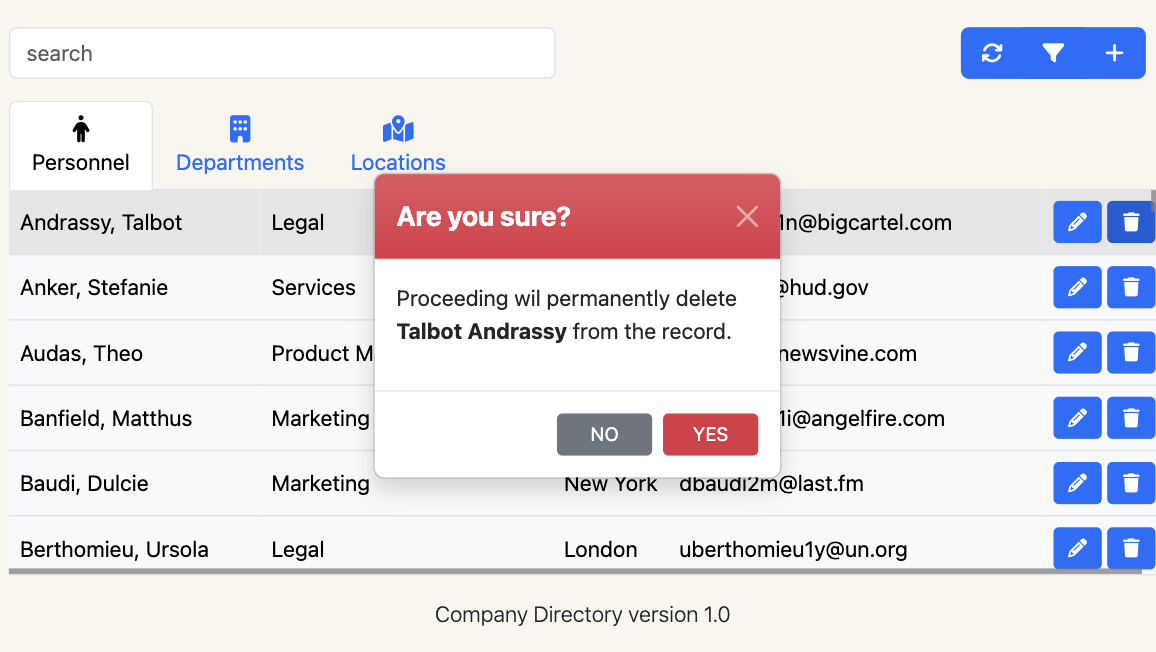Close the Are you sure dialog
The image size is (1156, 652).
click(x=747, y=216)
